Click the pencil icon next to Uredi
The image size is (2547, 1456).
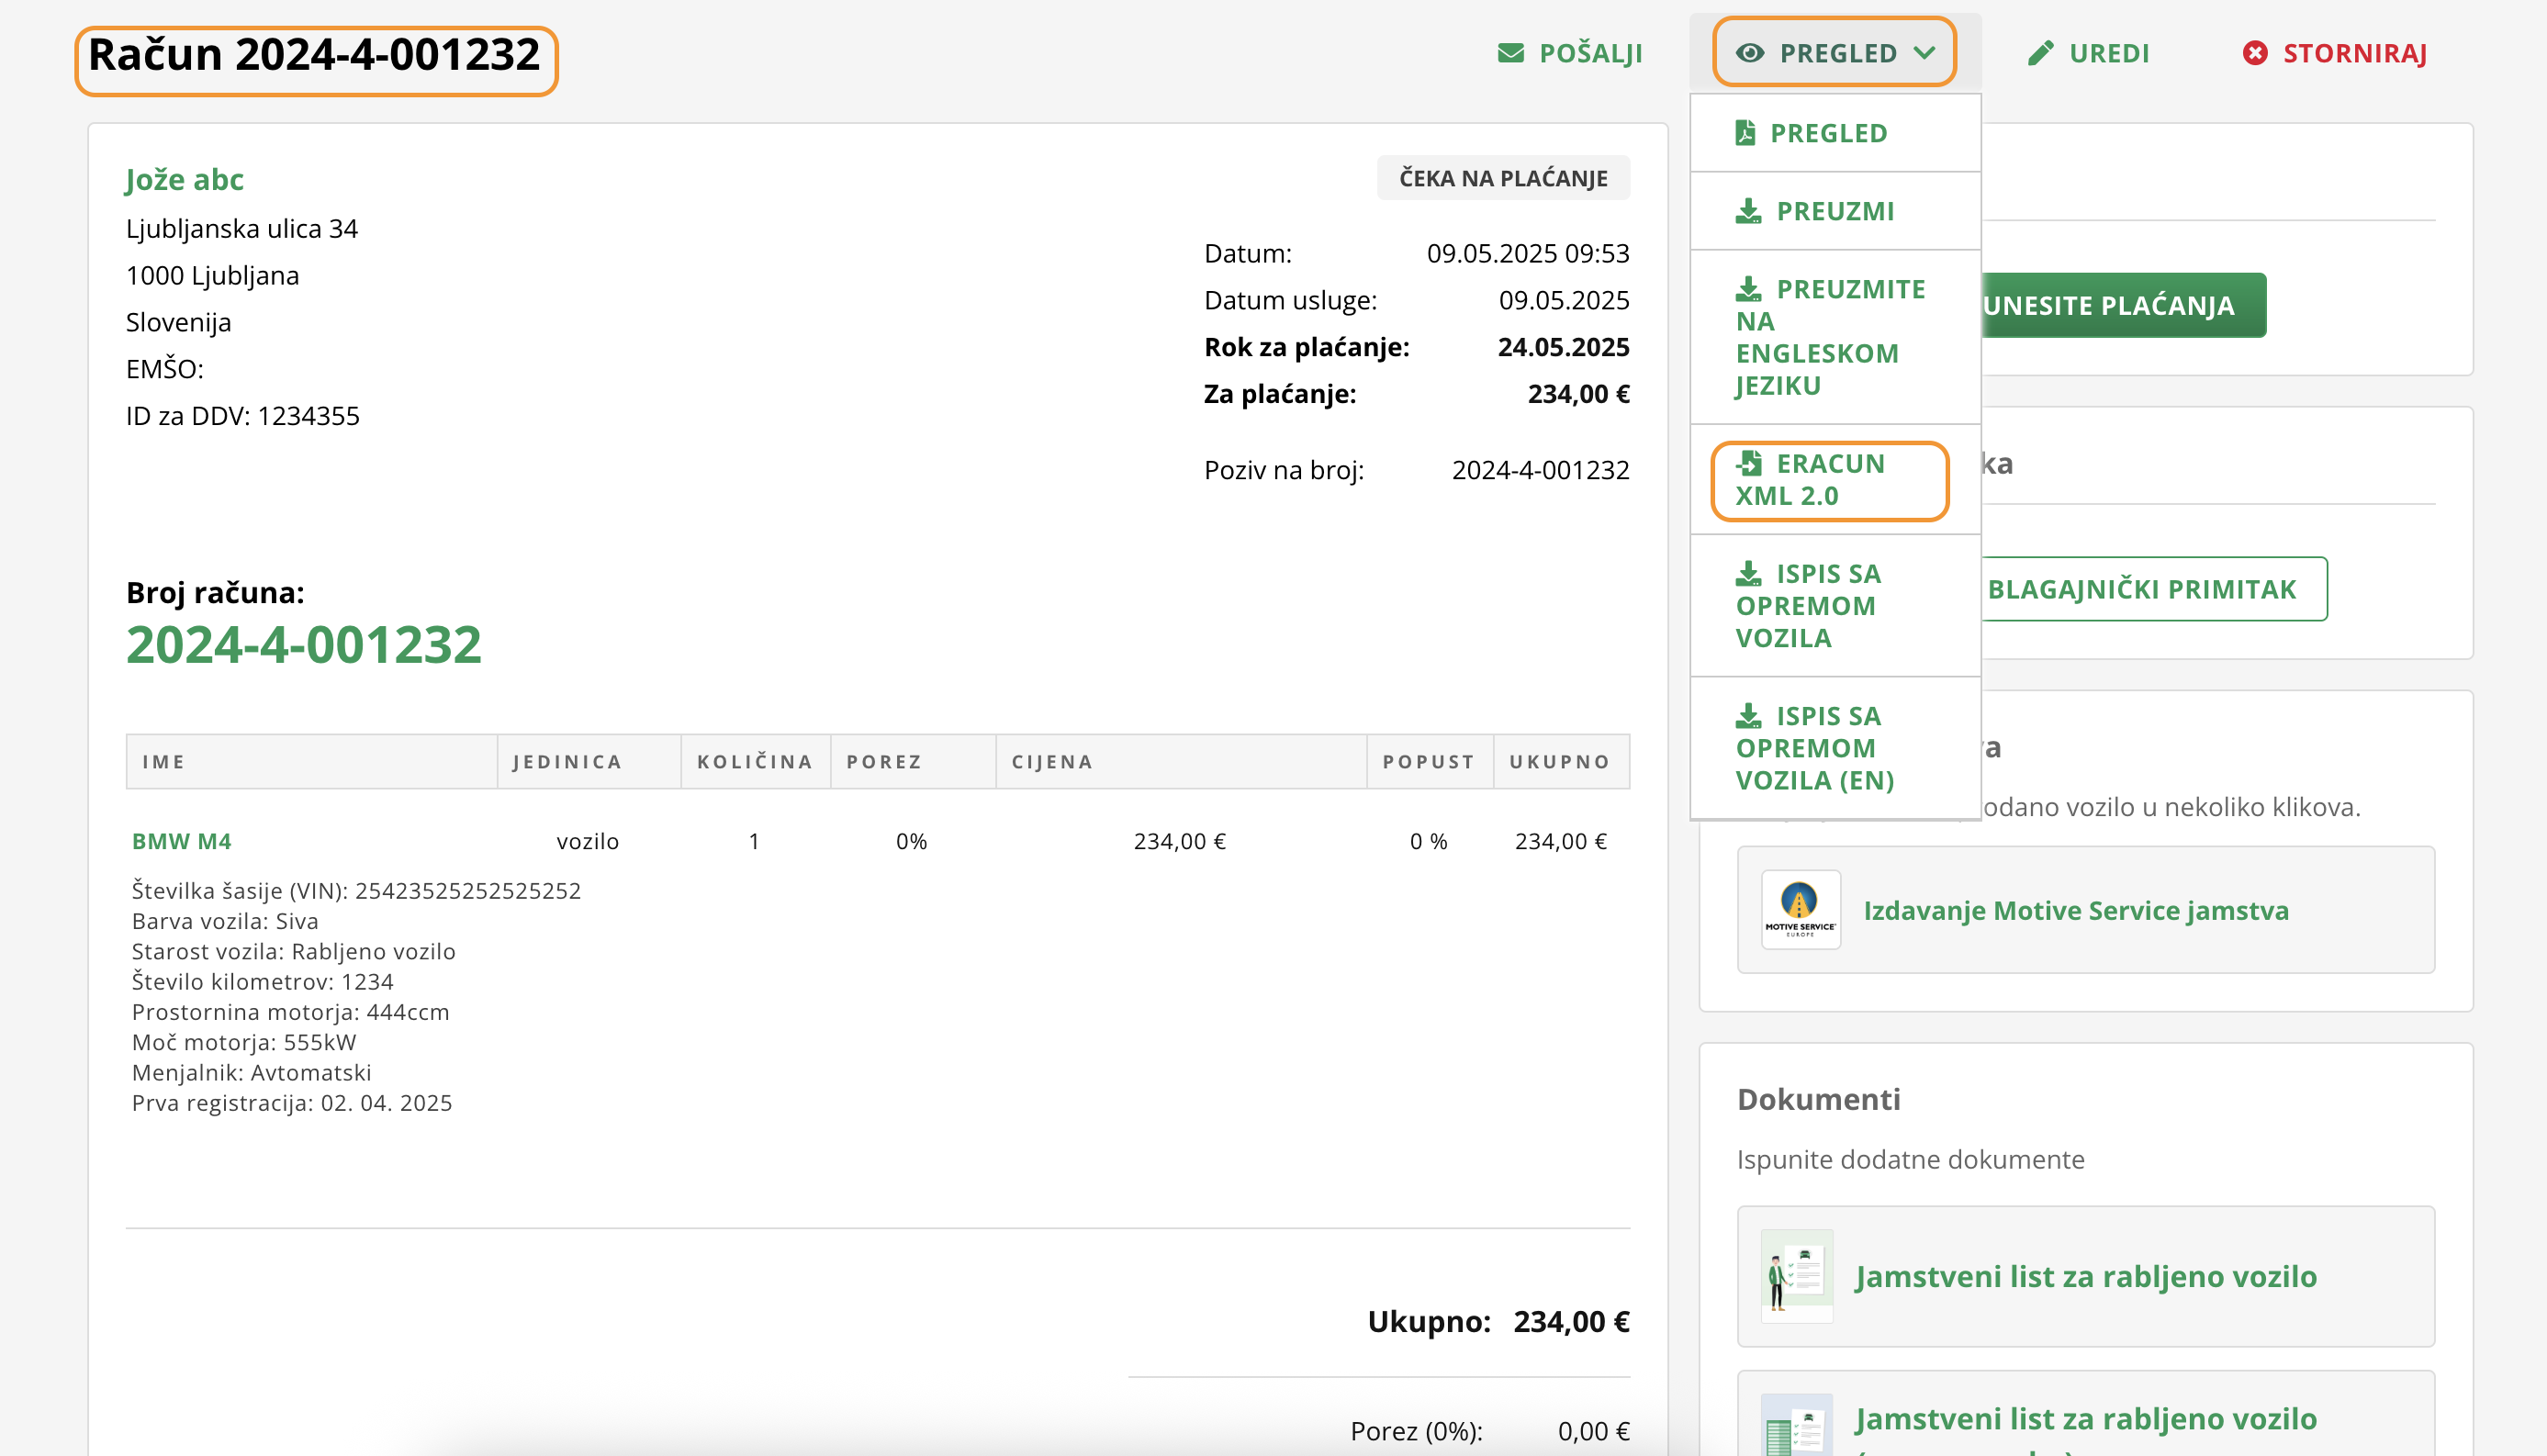[2040, 53]
